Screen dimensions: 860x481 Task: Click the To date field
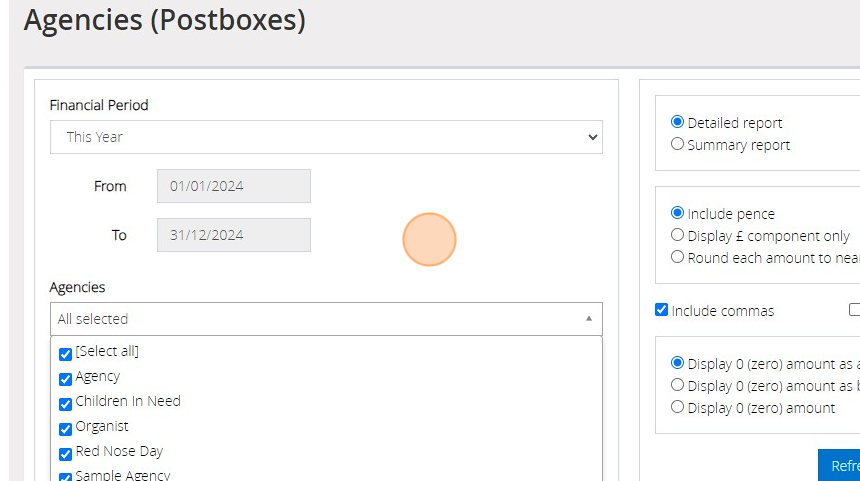[234, 235]
